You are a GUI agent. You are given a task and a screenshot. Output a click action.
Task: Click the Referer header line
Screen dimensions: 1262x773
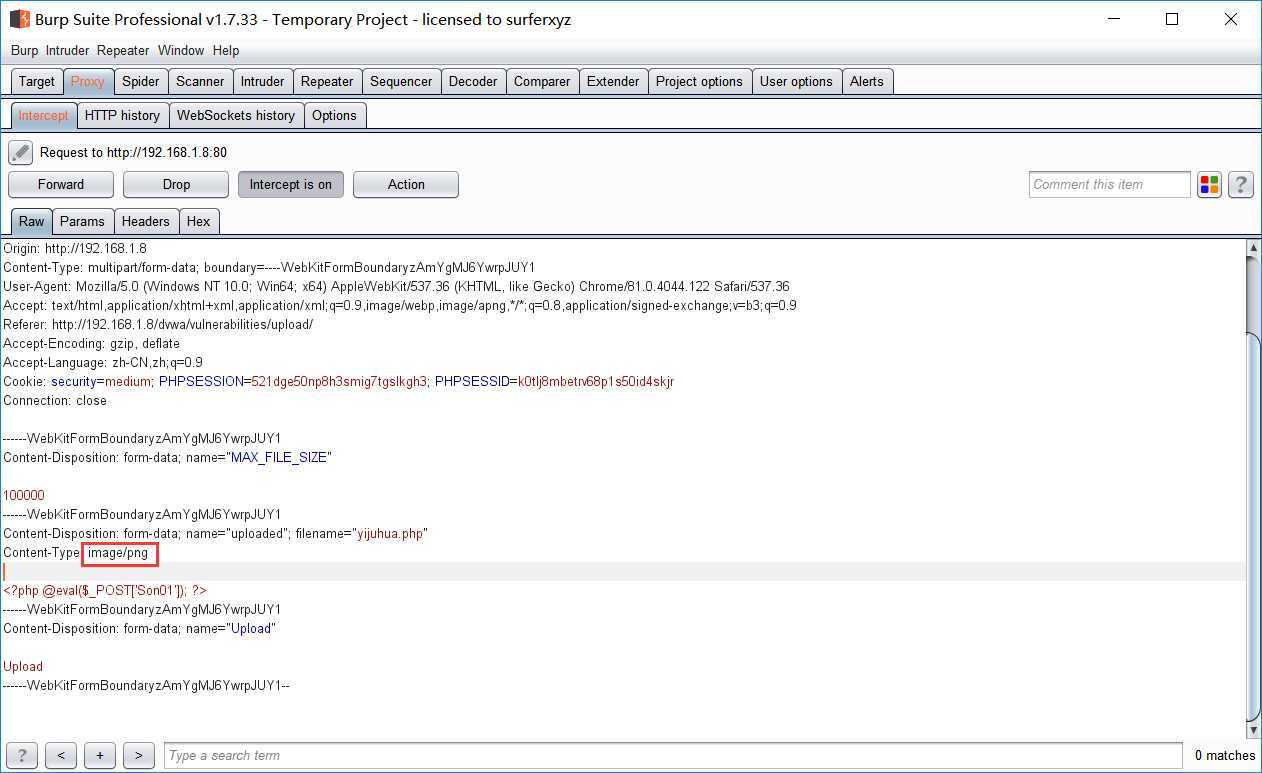point(158,324)
